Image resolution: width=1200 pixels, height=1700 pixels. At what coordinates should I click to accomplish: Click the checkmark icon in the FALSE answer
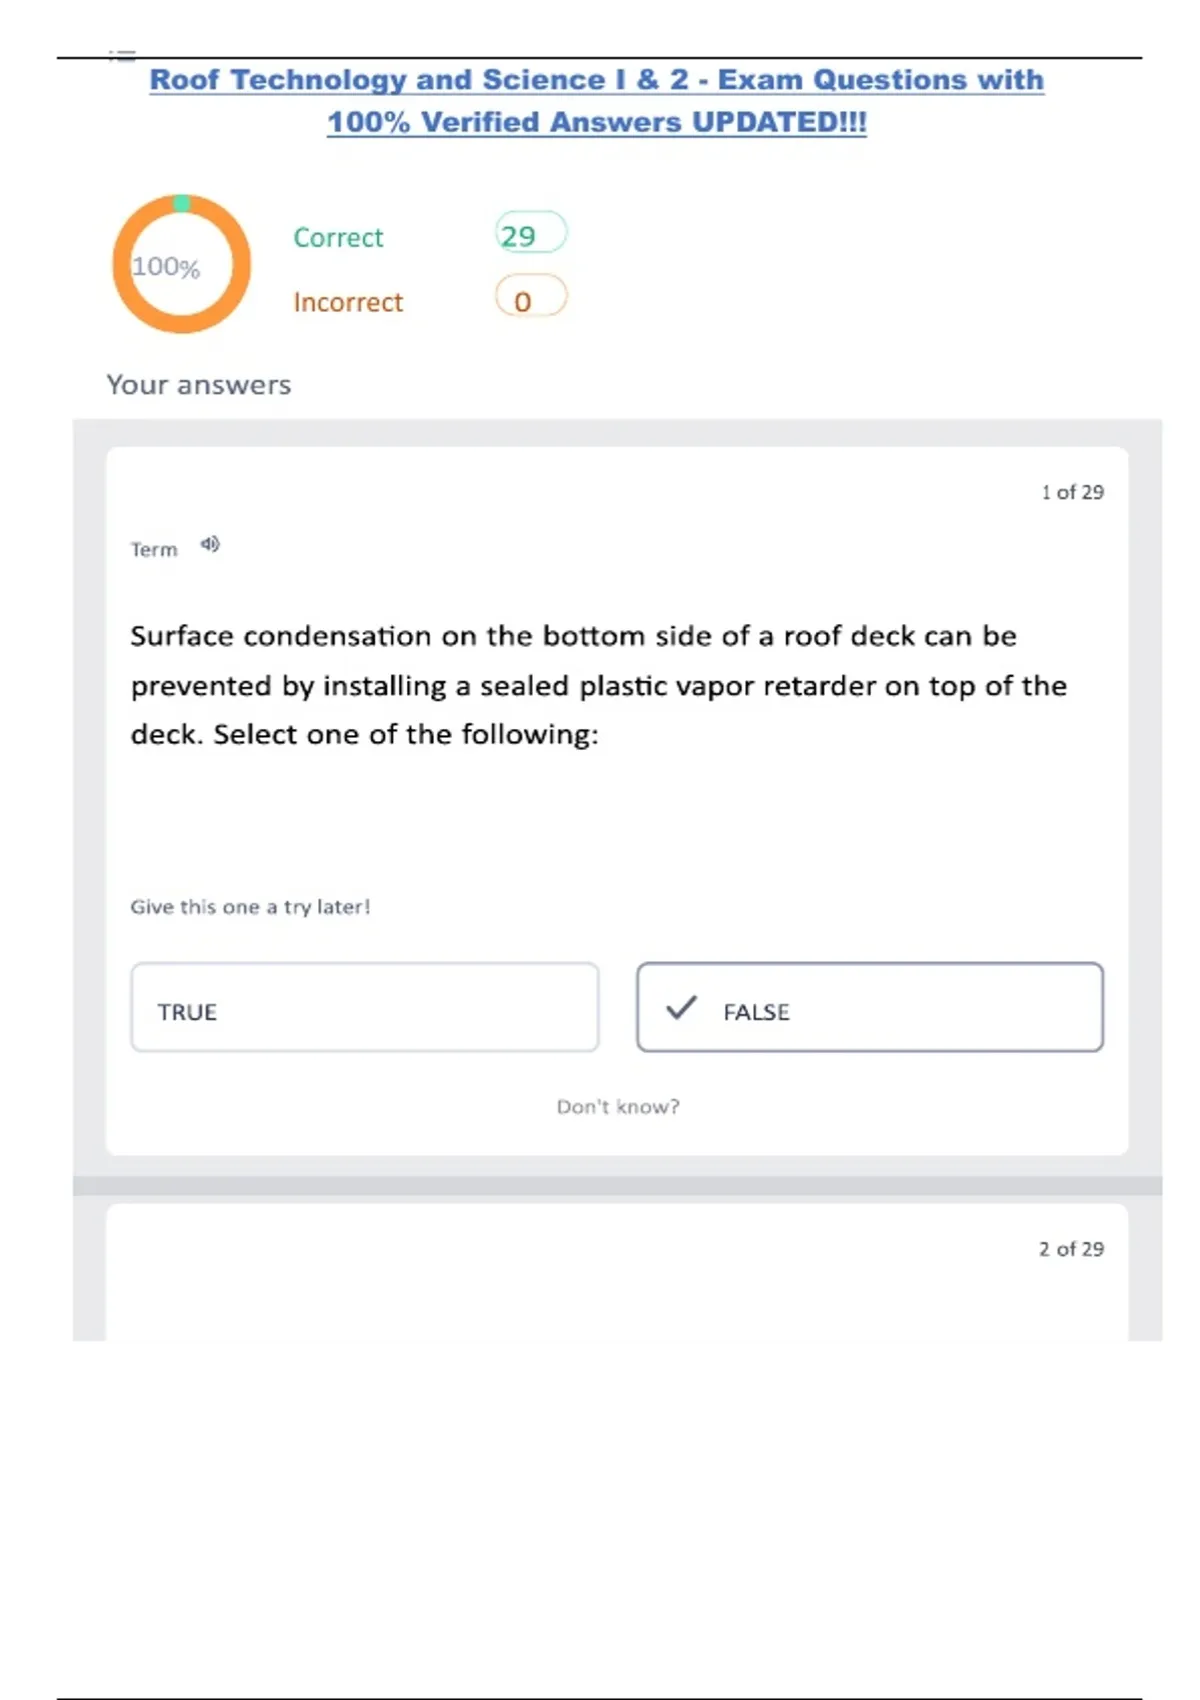(681, 1008)
